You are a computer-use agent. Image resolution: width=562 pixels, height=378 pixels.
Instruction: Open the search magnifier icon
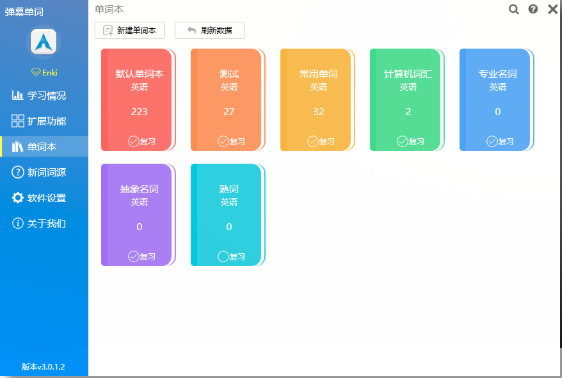click(x=514, y=9)
